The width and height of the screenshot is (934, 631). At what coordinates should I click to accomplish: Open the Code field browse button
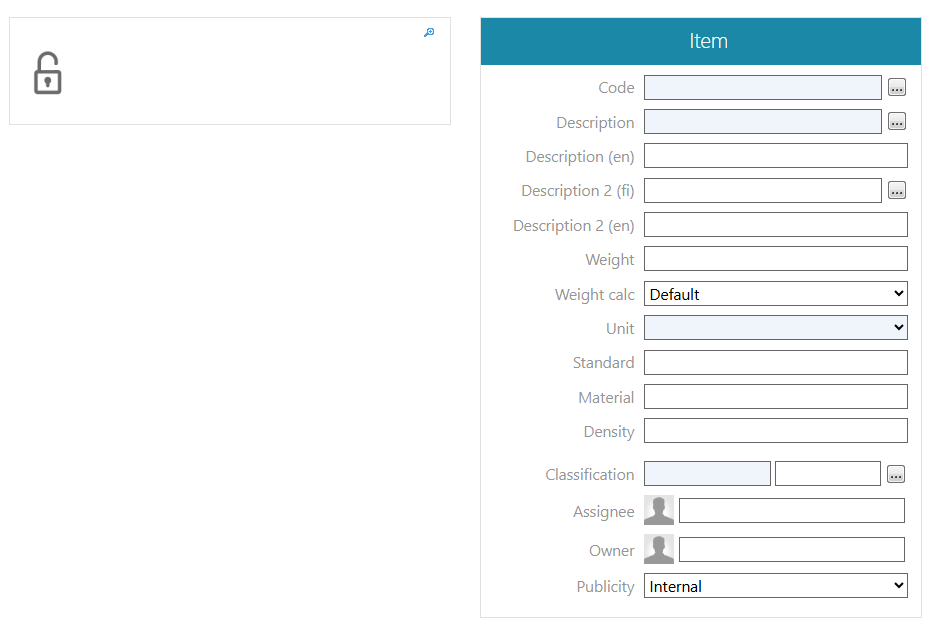pyautogui.click(x=896, y=88)
